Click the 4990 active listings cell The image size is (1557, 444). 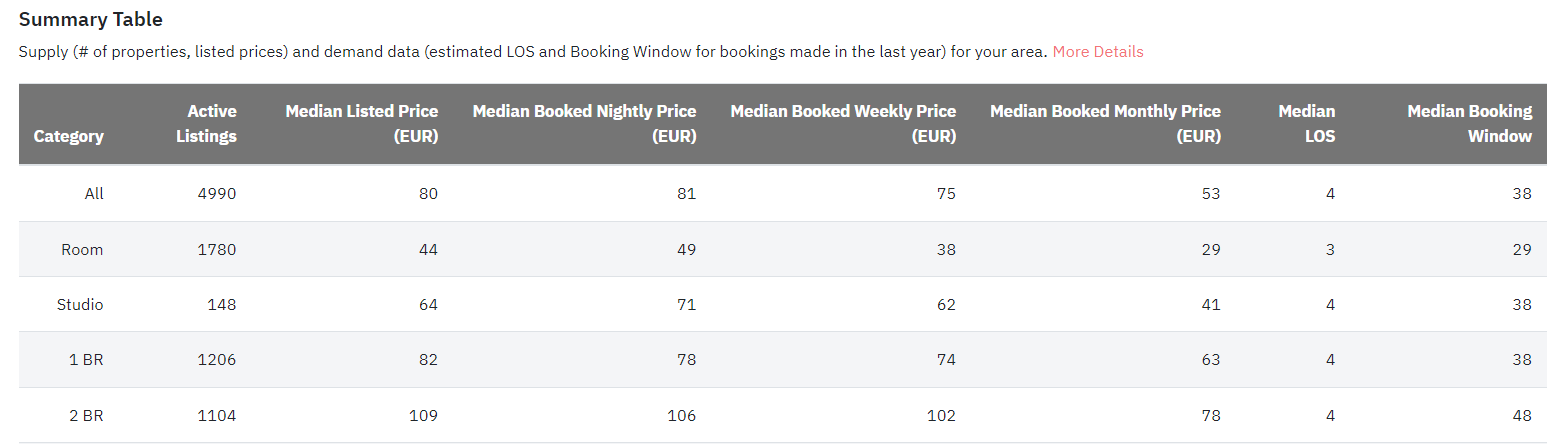pos(217,194)
